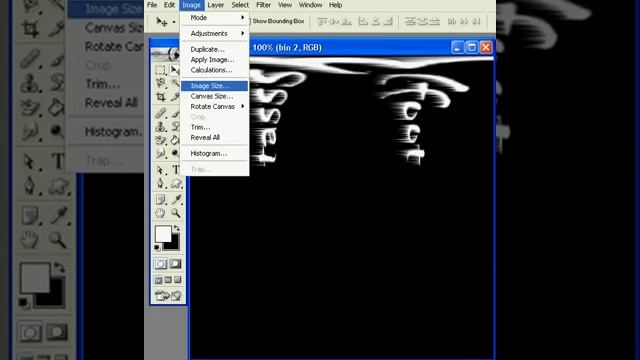The width and height of the screenshot is (640, 360).
Task: Expand the Adjustments submenu
Action: (214, 33)
